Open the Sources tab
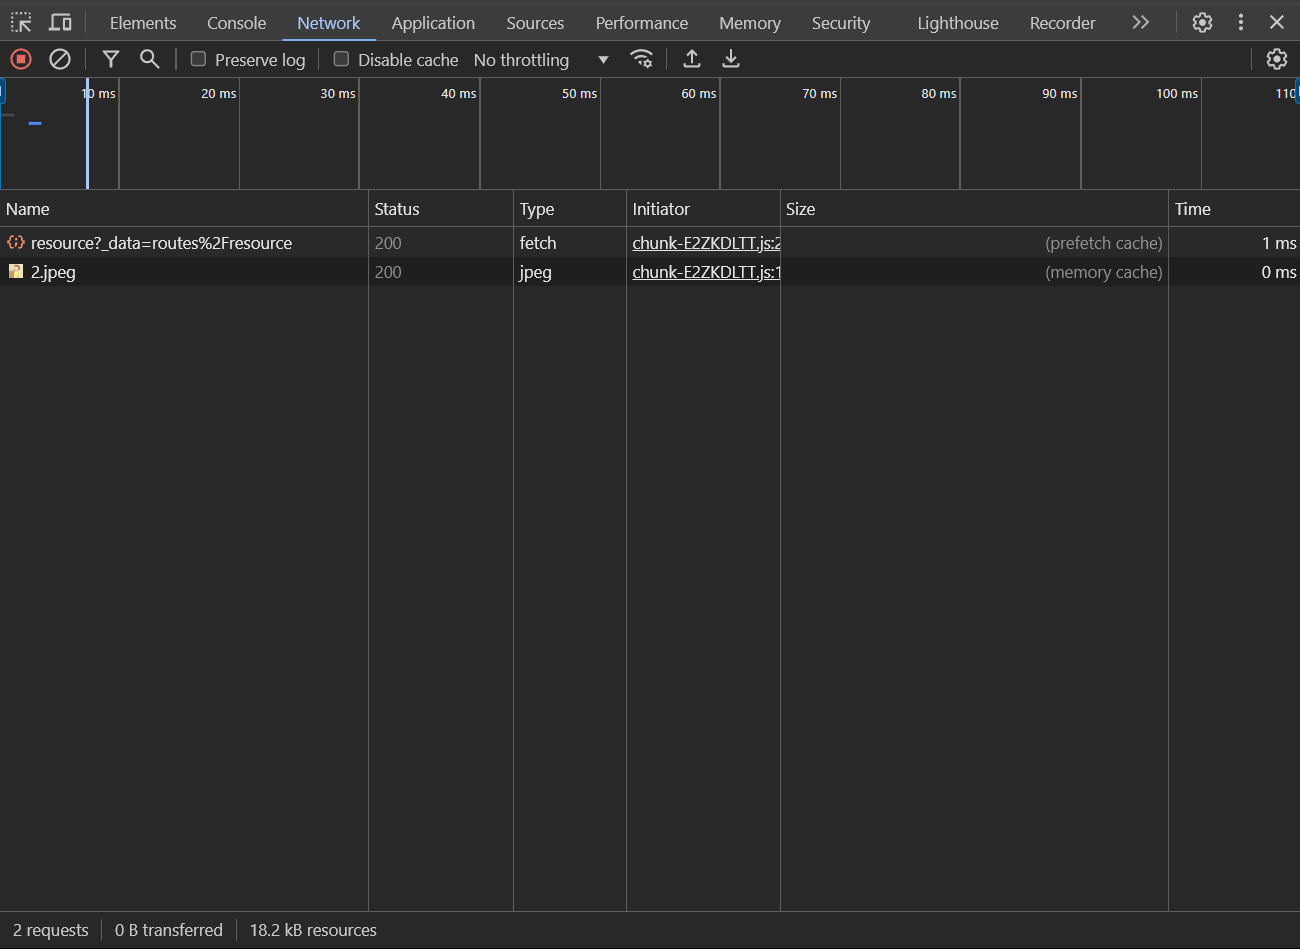 pos(535,23)
